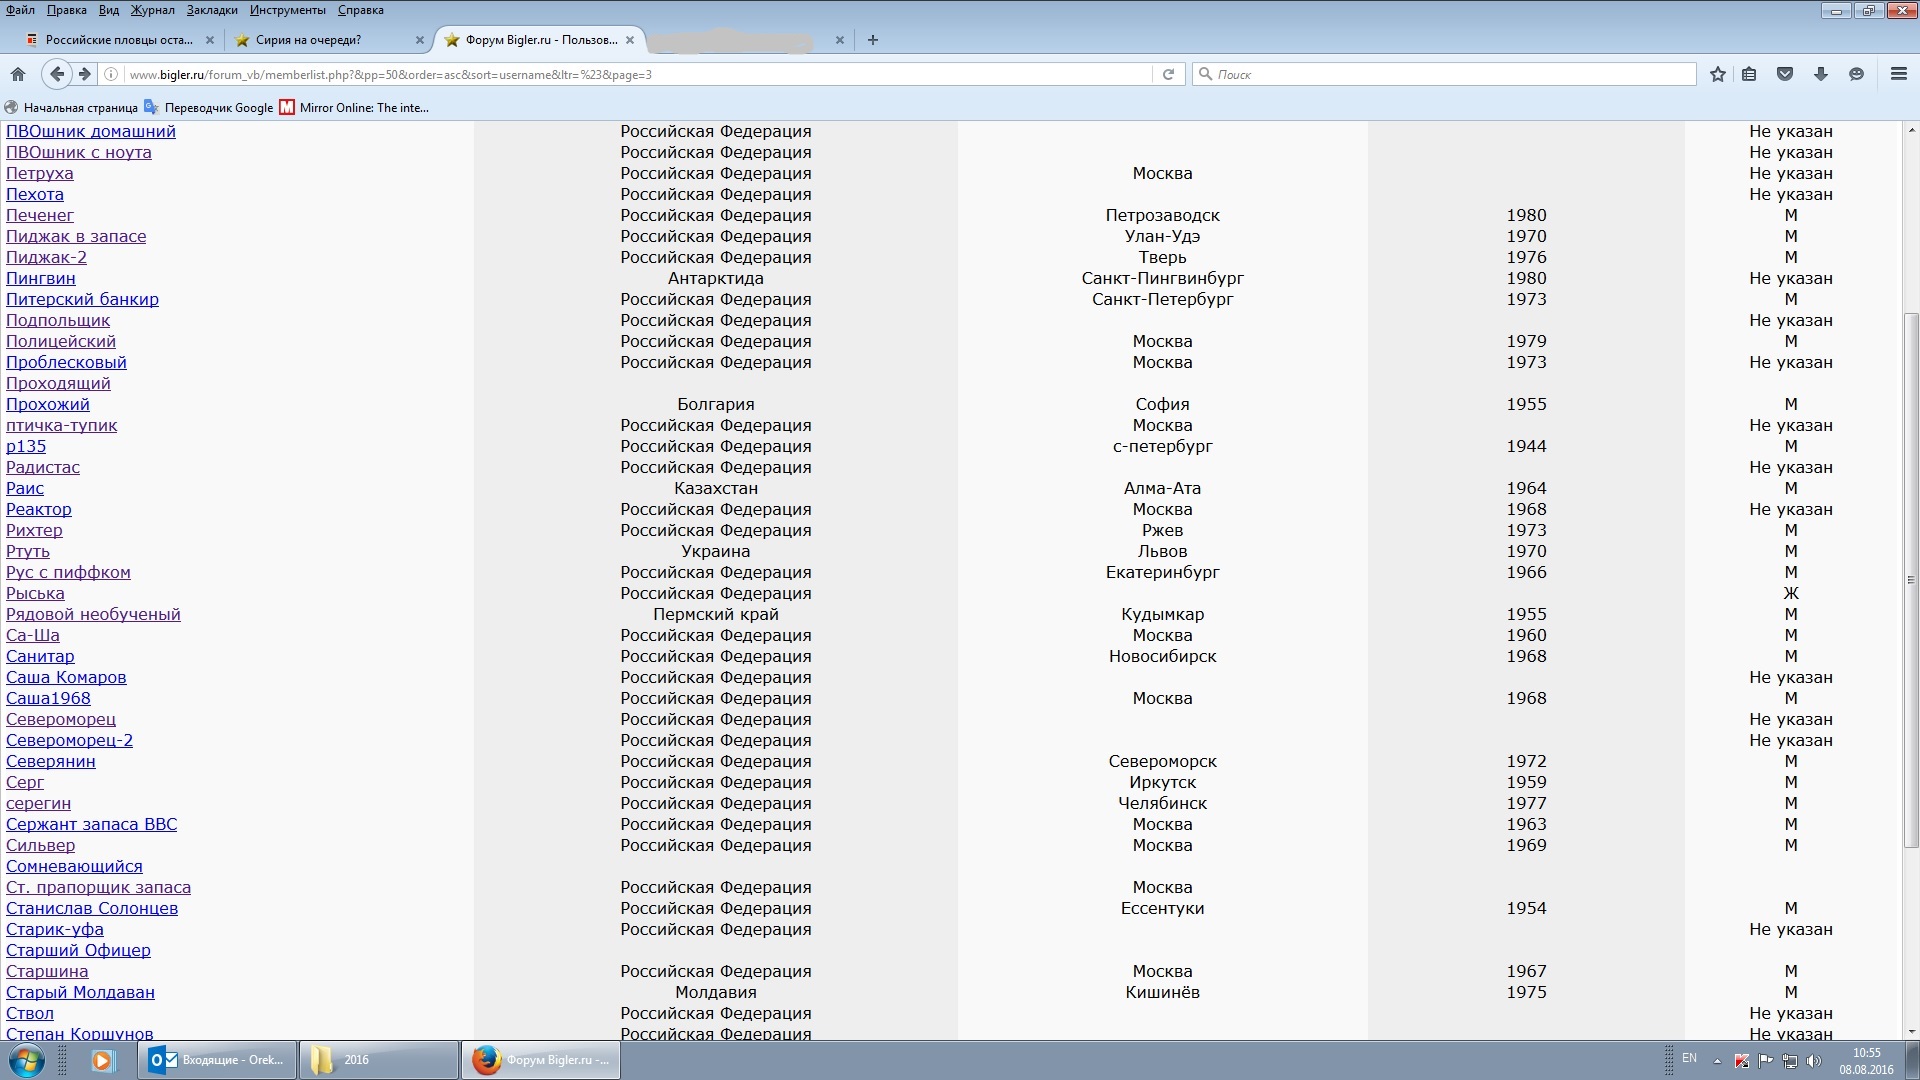Screen dimensions: 1920x1080
Task: Open the Пингвин member profile link
Action: tap(41, 278)
